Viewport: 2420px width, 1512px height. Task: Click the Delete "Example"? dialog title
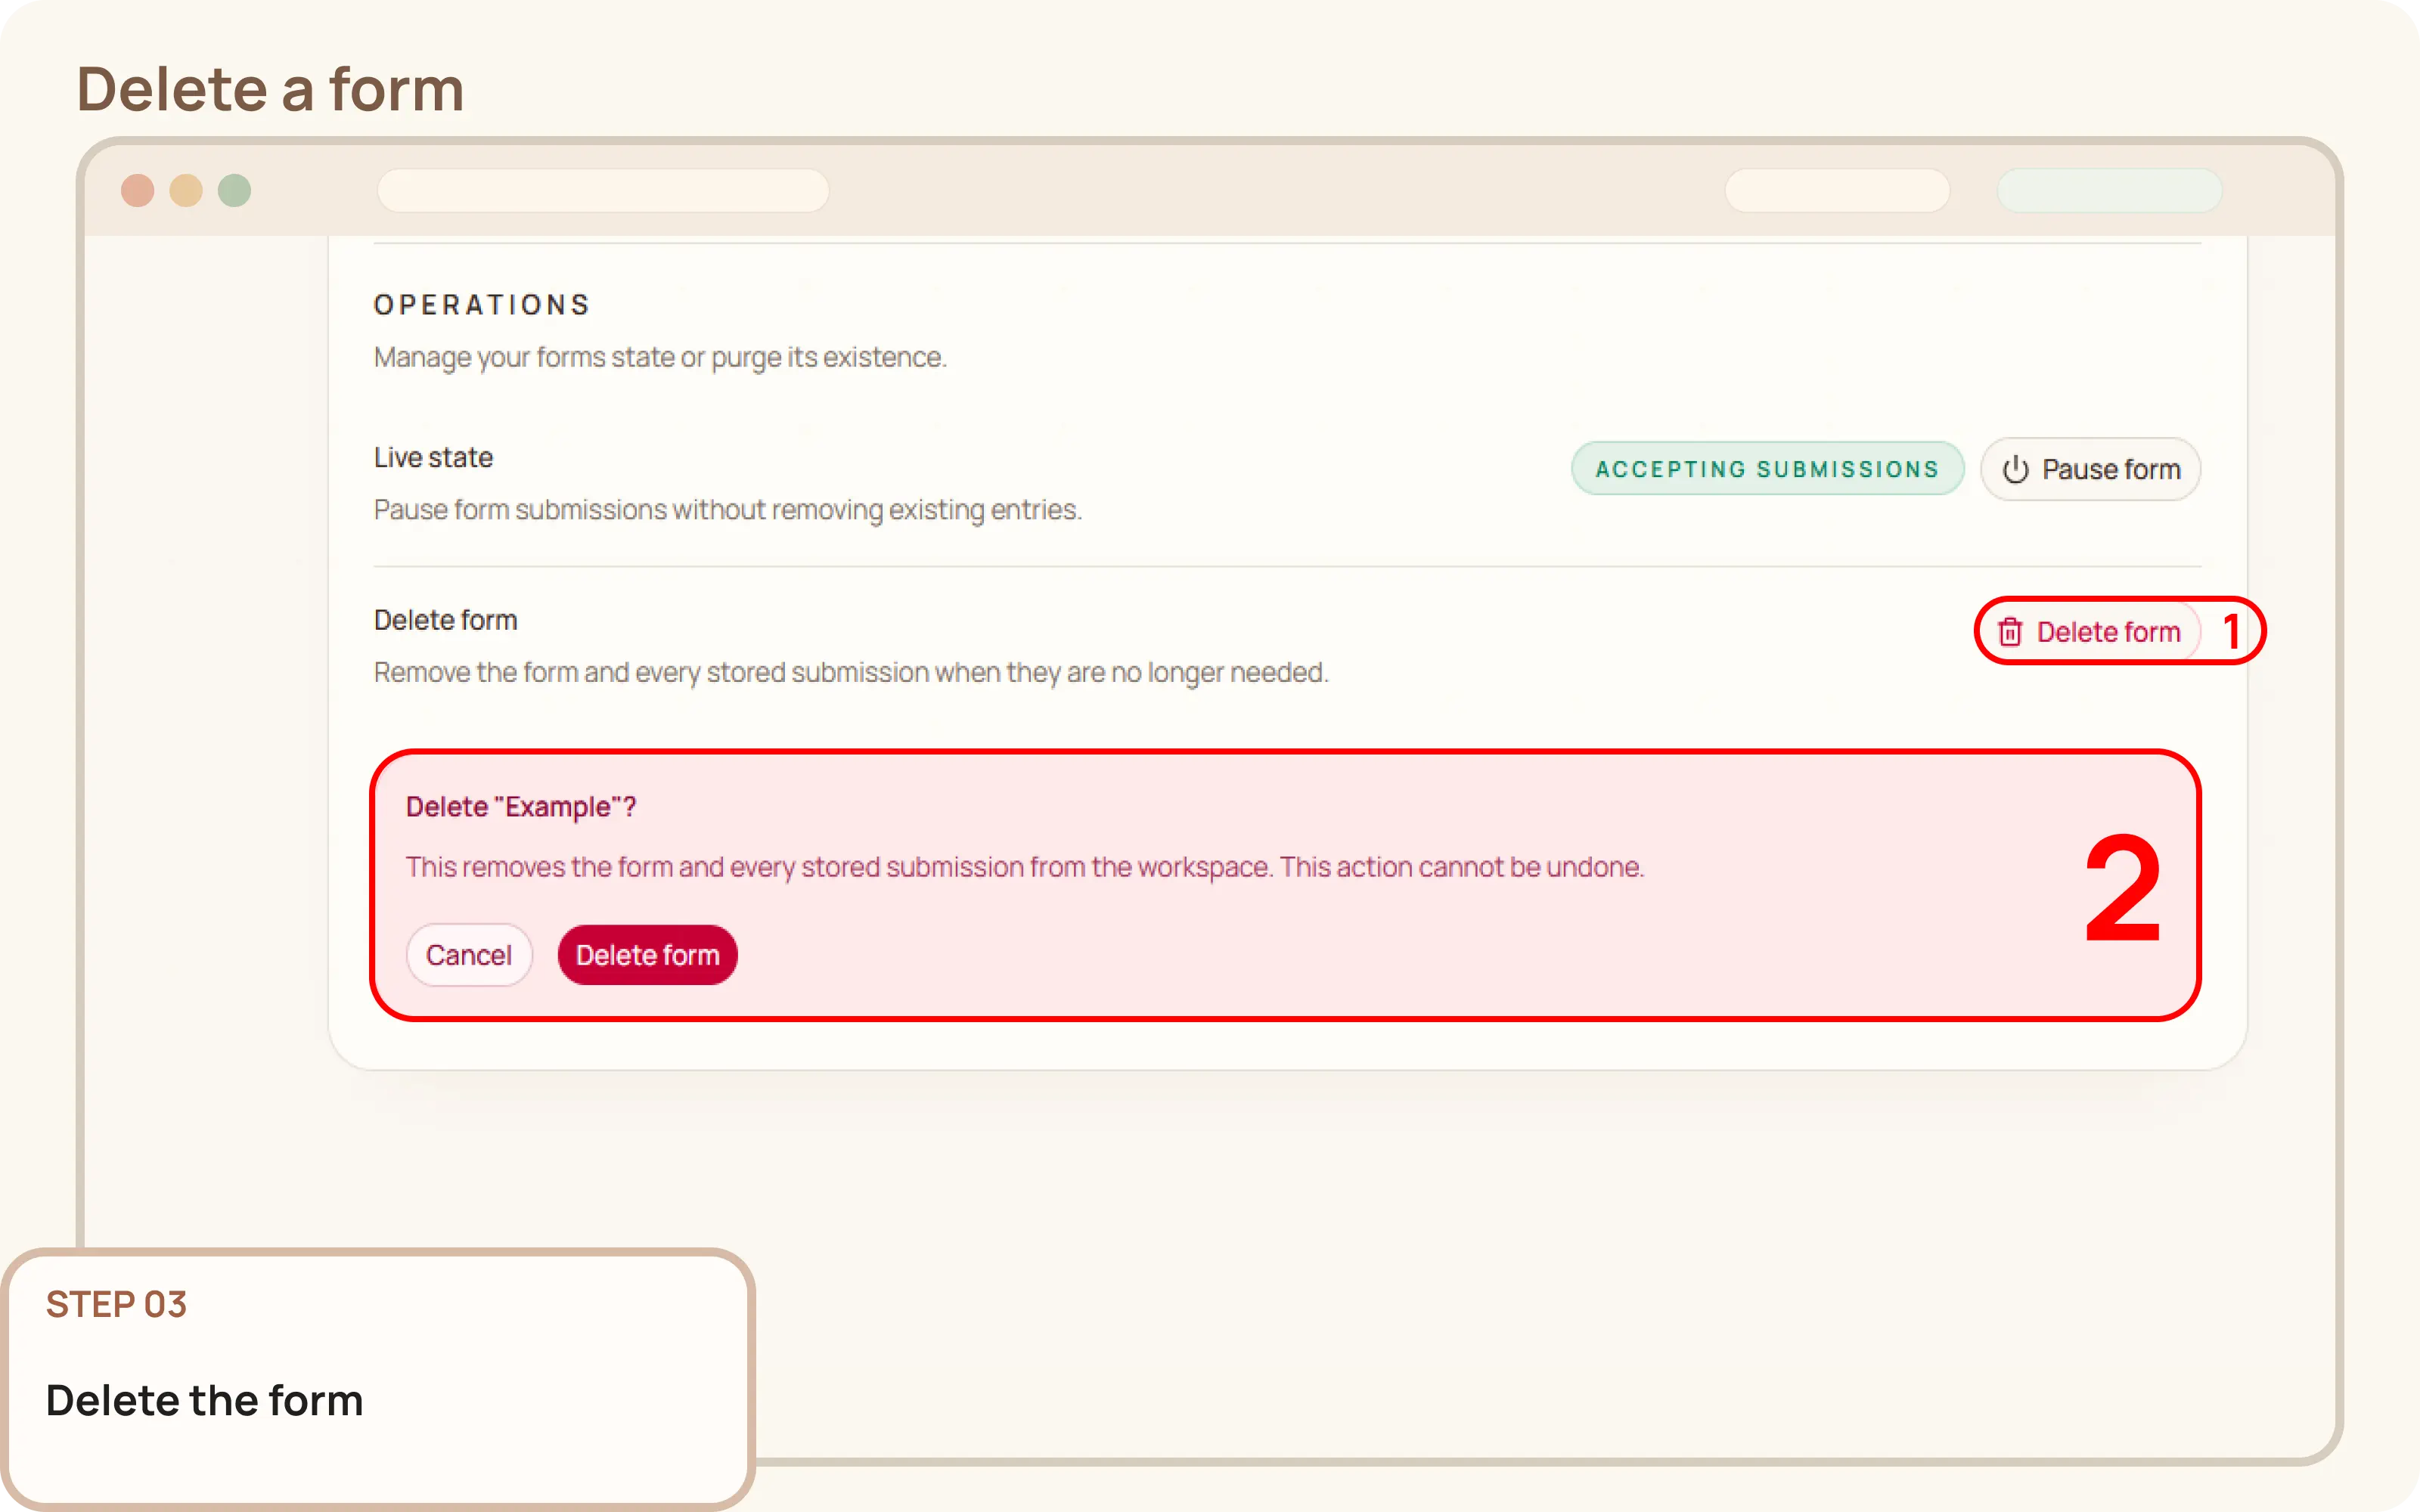tap(521, 806)
